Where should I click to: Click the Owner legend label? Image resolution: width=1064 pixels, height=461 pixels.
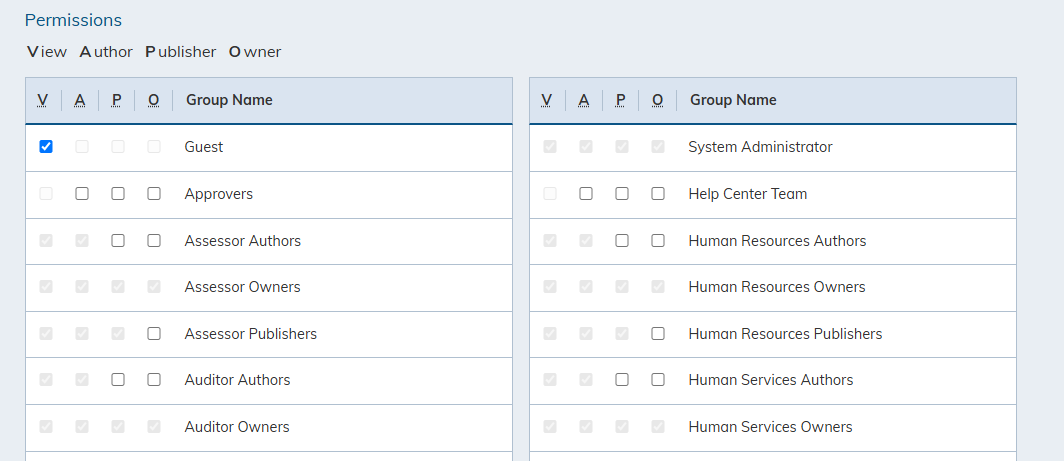pyautogui.click(x=254, y=52)
